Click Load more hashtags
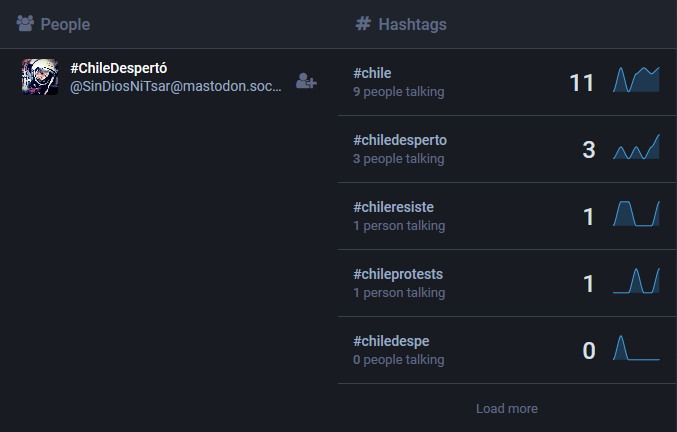 507,408
